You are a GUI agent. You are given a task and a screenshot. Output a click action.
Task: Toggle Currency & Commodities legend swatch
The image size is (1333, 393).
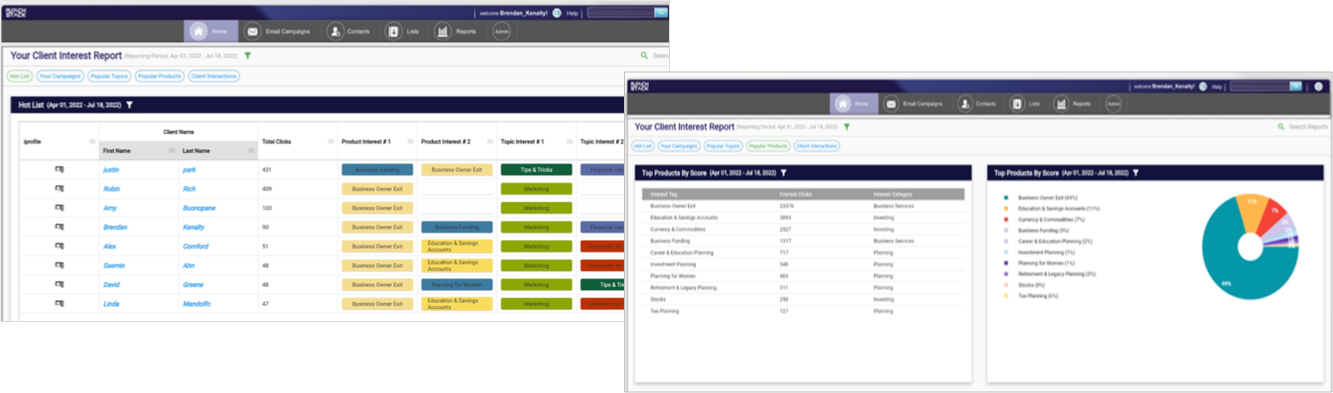tap(1005, 219)
